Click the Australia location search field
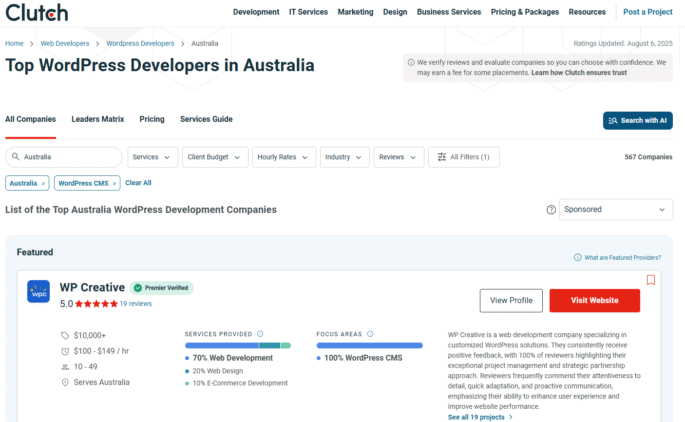Viewport: 685px width, 422px height. 64,157
